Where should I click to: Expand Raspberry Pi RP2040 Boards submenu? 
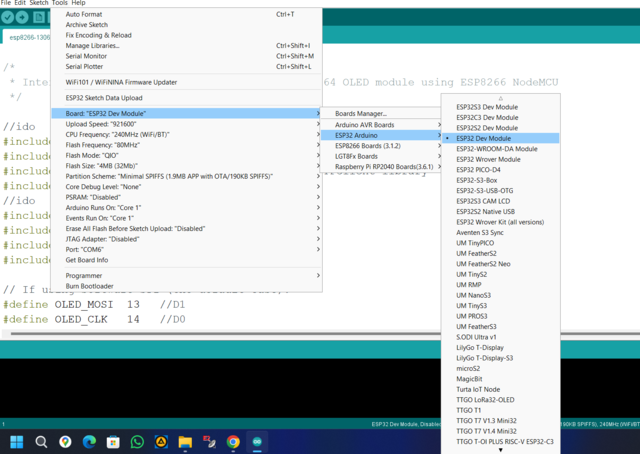coord(381,167)
